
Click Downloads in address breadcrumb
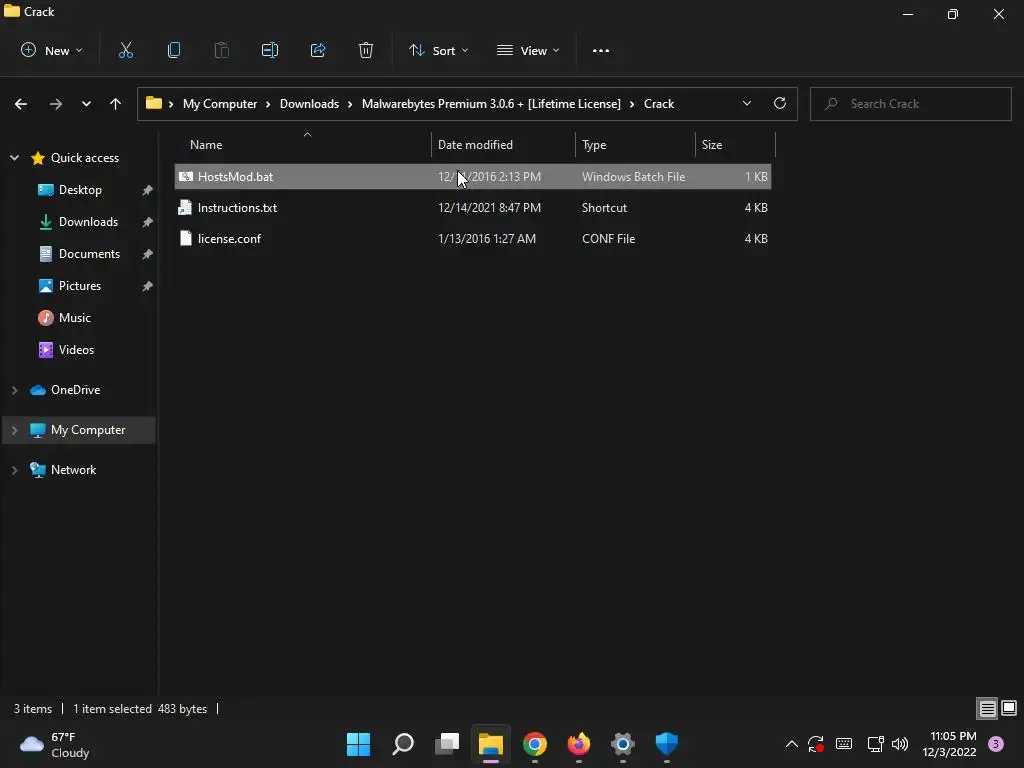(310, 104)
